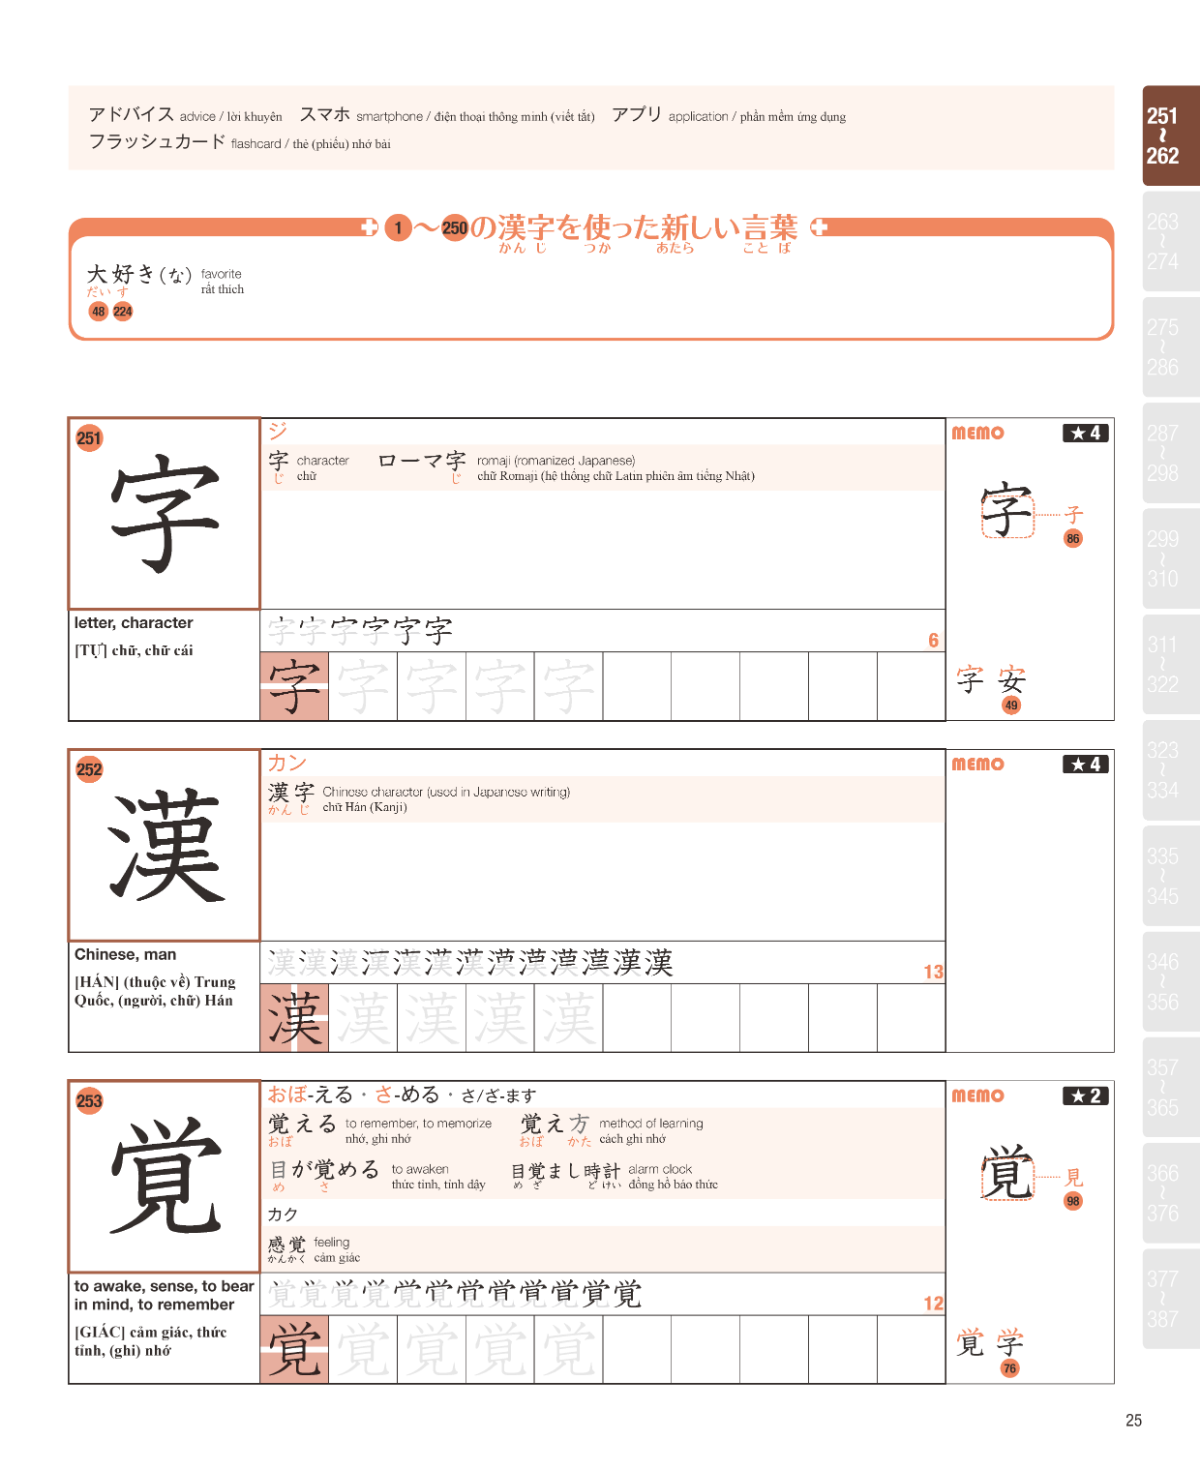Click the meaning 'letter, character'

pos(134,623)
